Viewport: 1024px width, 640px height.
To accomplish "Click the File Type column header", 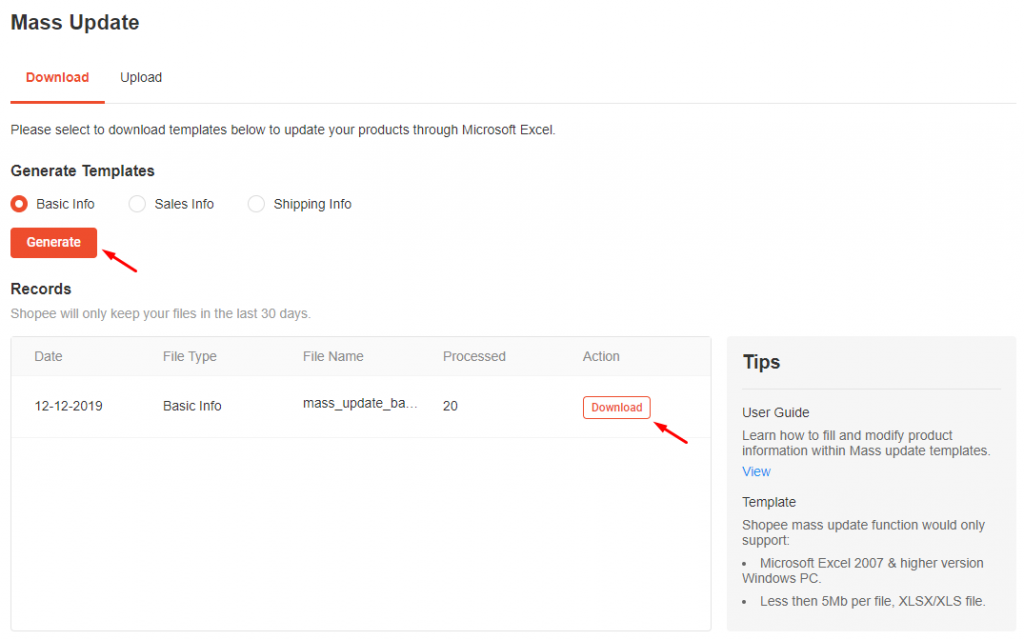I will (x=189, y=356).
